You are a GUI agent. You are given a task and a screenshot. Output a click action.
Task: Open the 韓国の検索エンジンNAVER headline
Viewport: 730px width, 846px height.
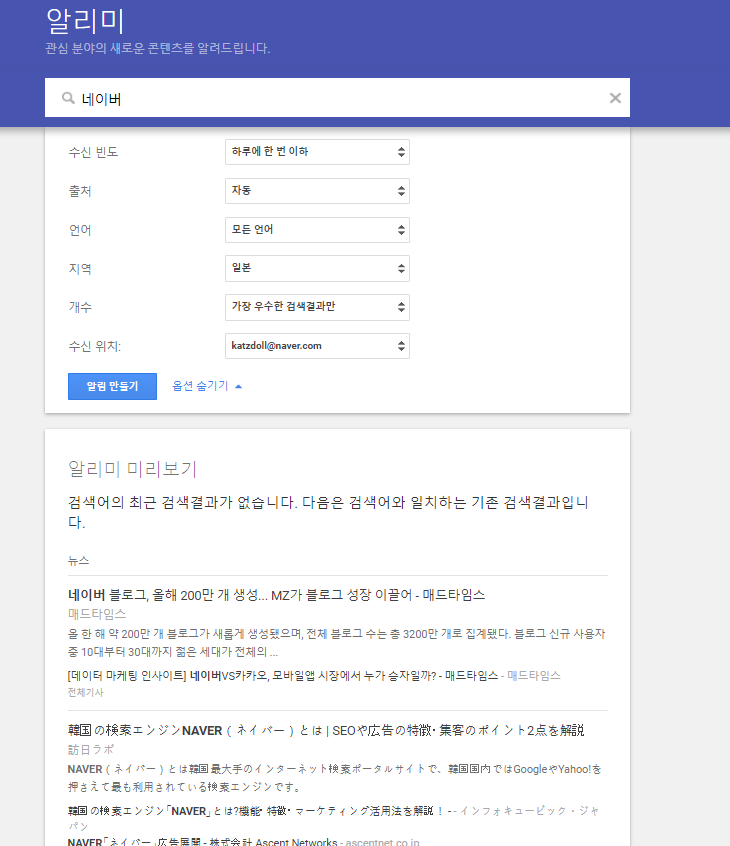pos(326,731)
